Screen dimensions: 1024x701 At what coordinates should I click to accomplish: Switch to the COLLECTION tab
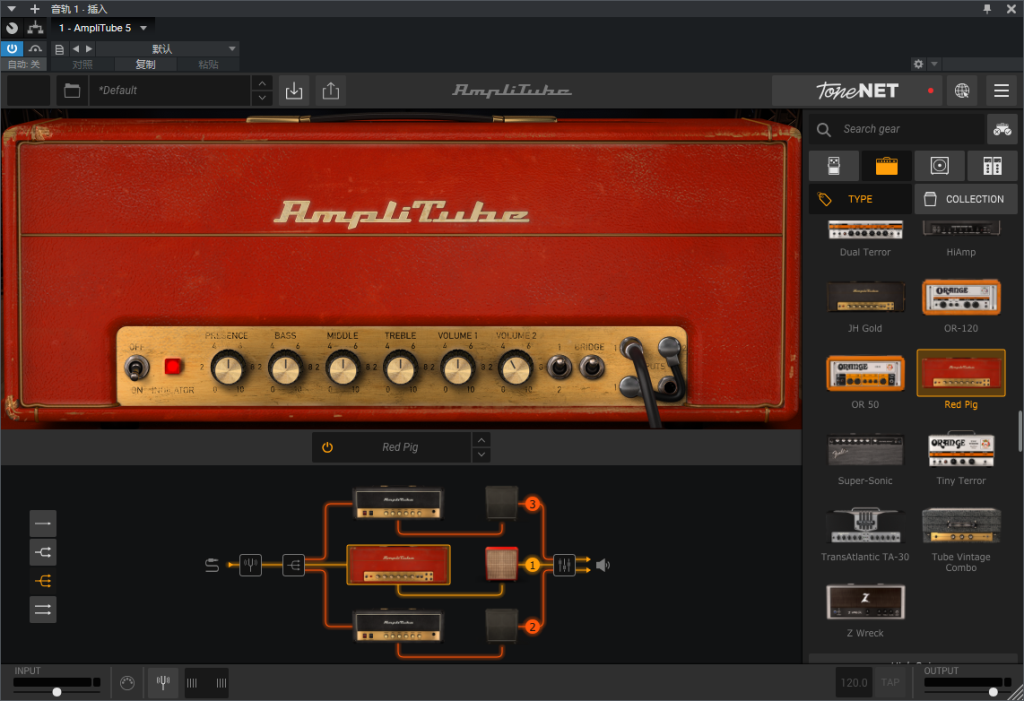coord(966,199)
